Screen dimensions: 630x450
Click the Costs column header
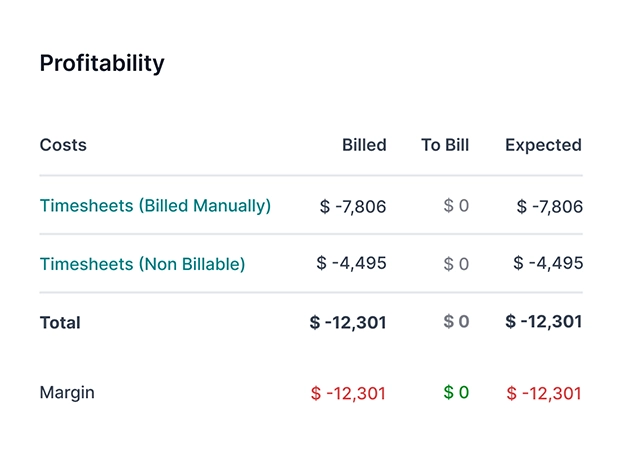tap(63, 145)
